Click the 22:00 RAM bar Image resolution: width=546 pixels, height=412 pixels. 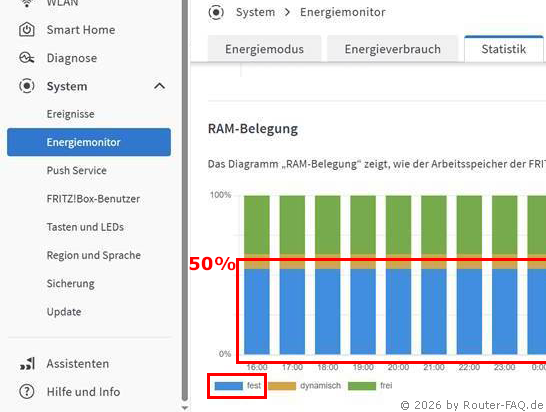[x=469, y=275]
